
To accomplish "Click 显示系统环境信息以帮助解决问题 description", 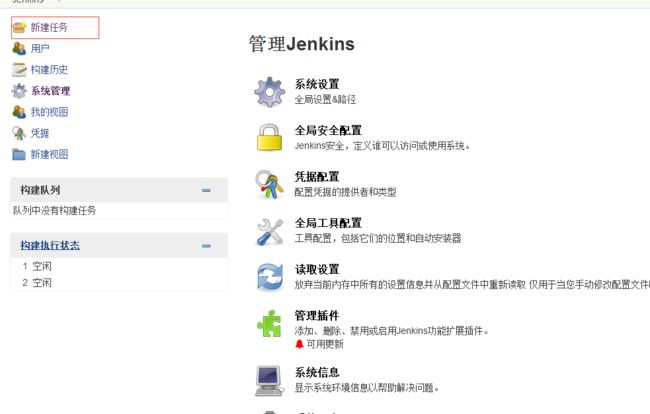I will point(366,388).
